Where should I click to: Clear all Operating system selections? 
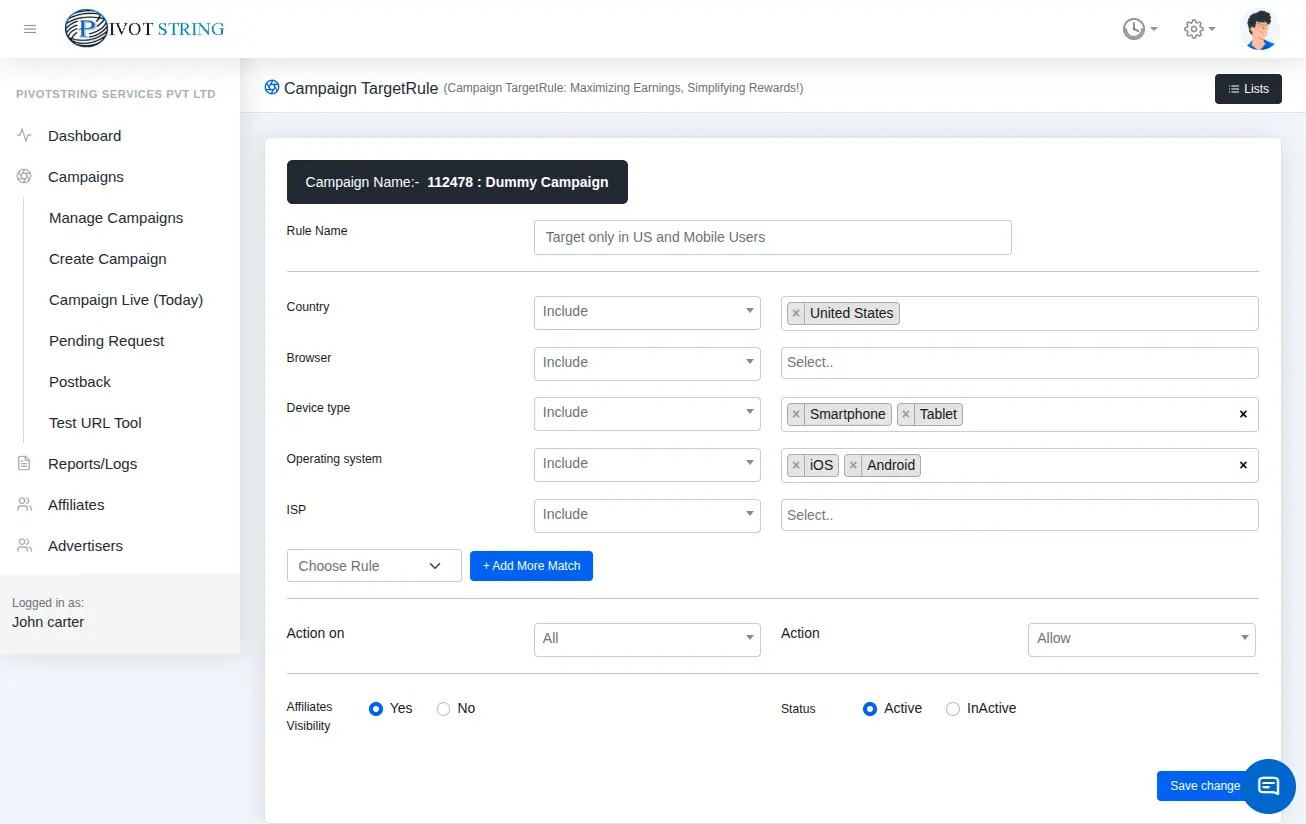(x=1243, y=465)
